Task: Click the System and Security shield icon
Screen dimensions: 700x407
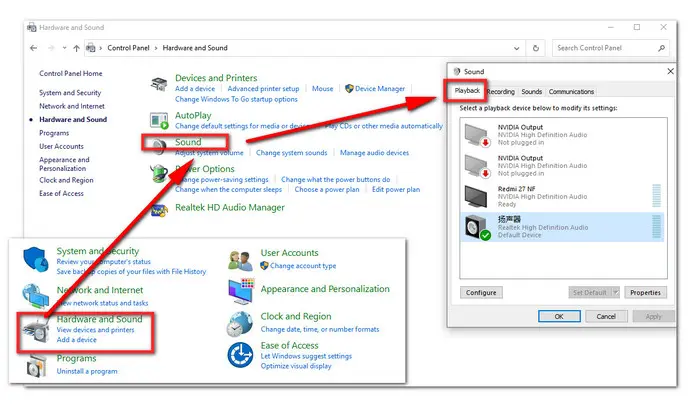Action: (36, 259)
